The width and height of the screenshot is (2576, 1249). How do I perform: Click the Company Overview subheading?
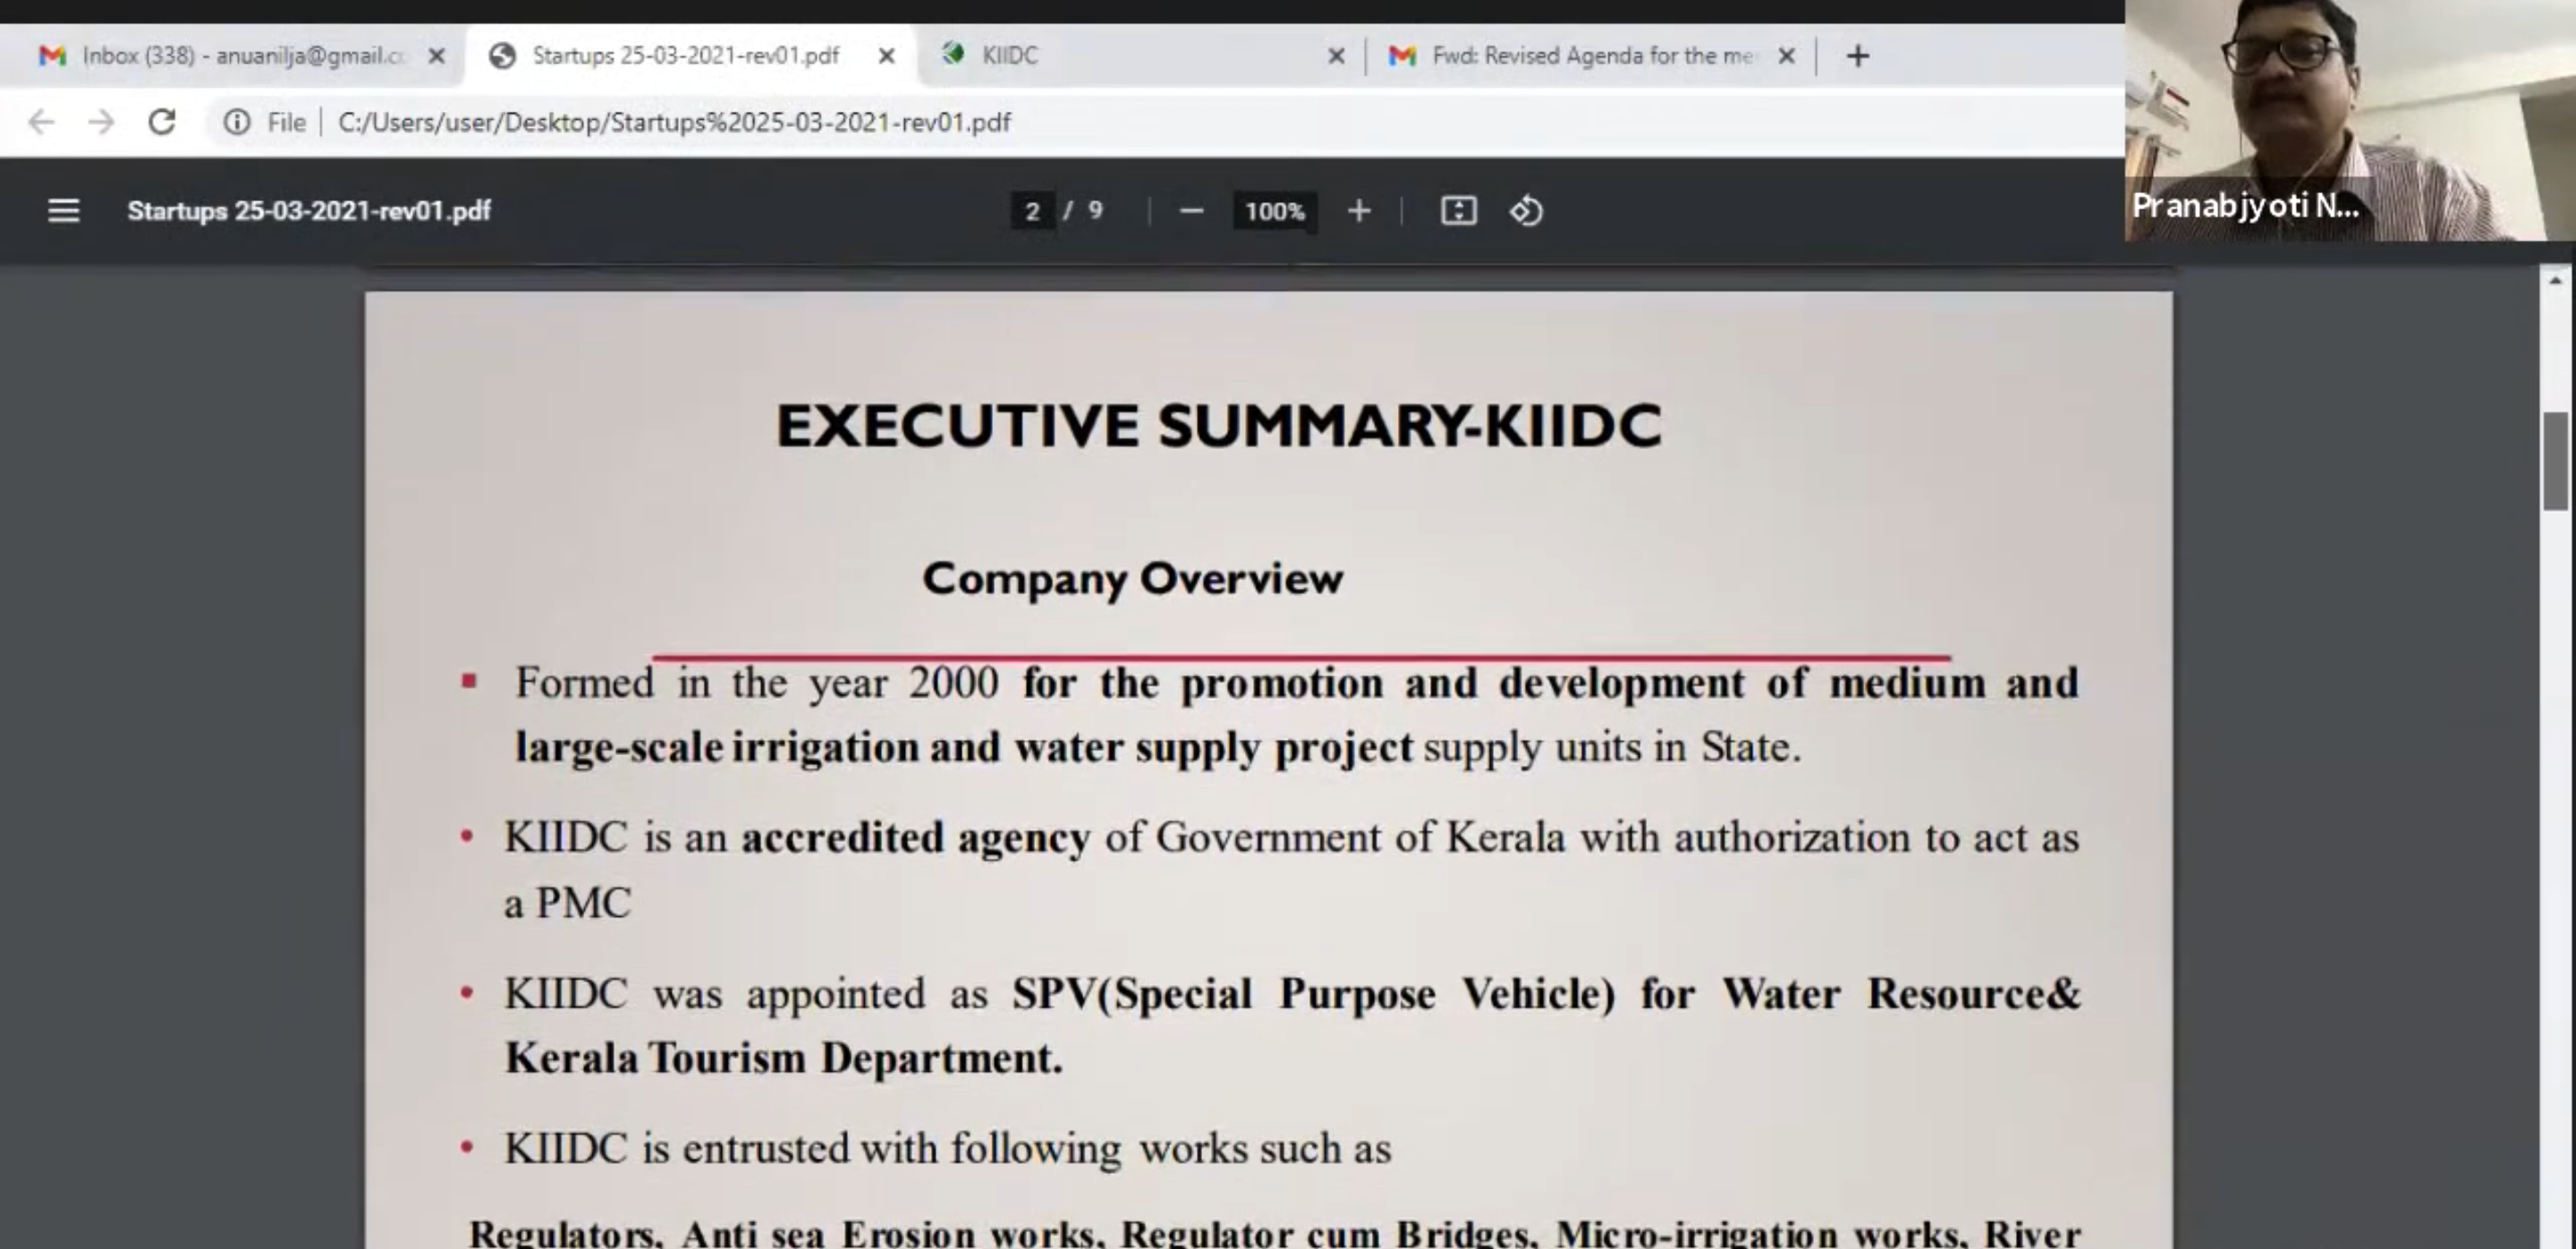(1133, 578)
